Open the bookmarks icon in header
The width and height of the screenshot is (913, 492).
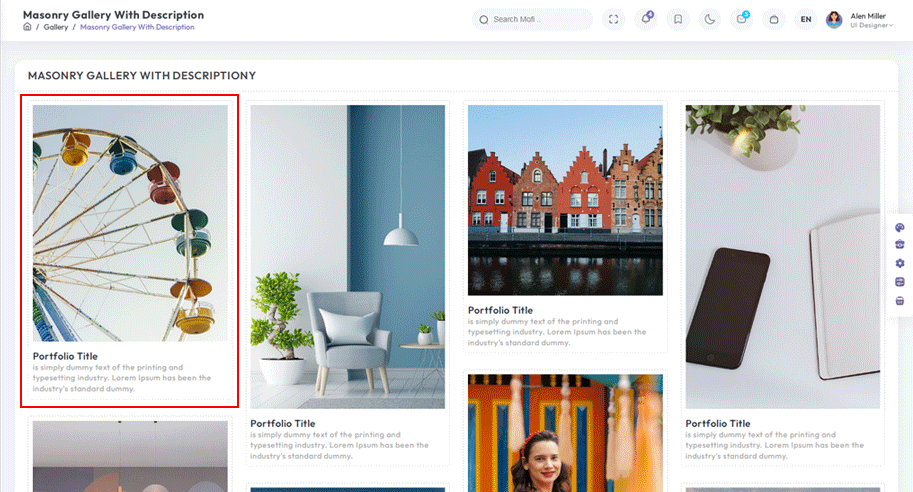click(677, 19)
